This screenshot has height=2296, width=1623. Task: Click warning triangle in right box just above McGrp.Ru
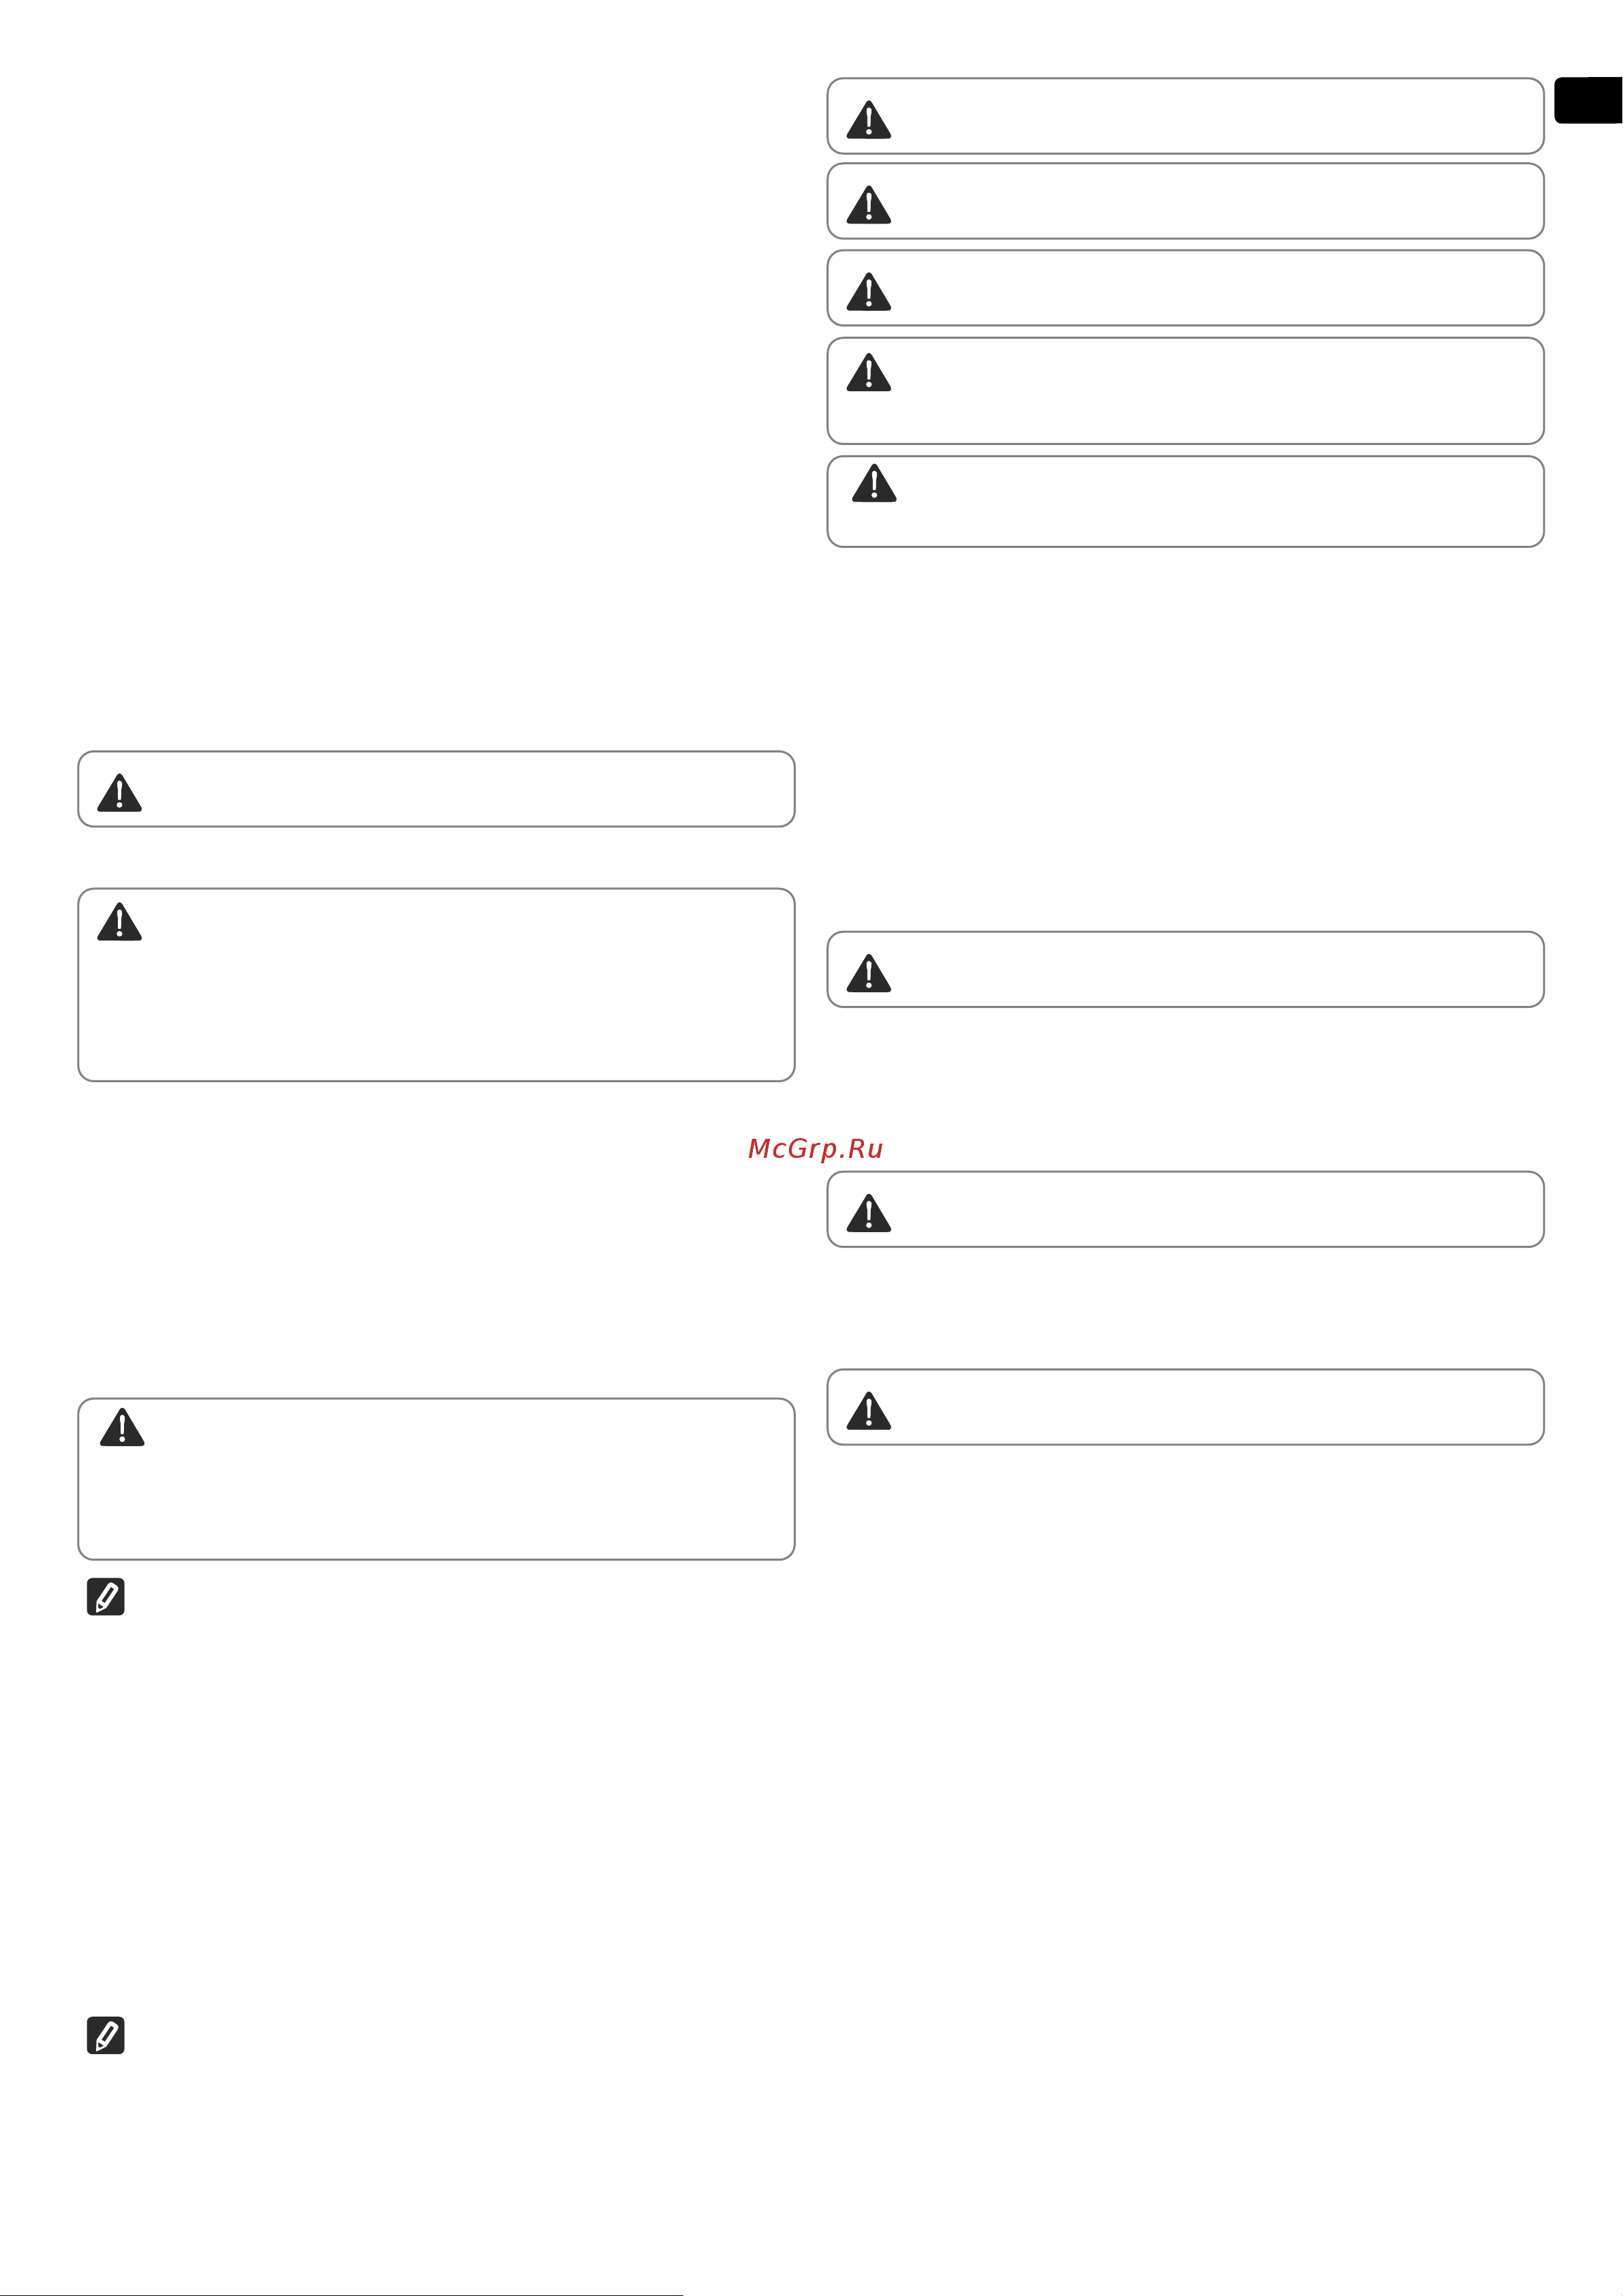point(868,972)
